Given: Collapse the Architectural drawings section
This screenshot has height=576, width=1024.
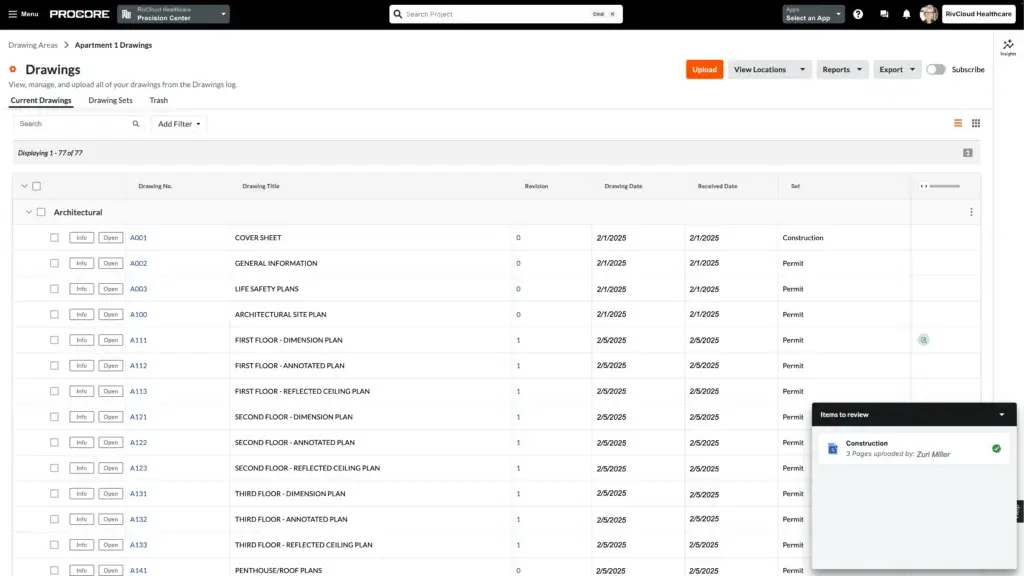Looking at the screenshot, I should coord(29,212).
